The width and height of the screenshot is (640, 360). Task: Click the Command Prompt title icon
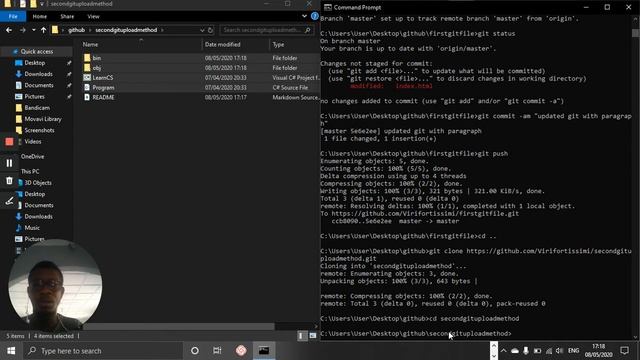click(327, 7)
